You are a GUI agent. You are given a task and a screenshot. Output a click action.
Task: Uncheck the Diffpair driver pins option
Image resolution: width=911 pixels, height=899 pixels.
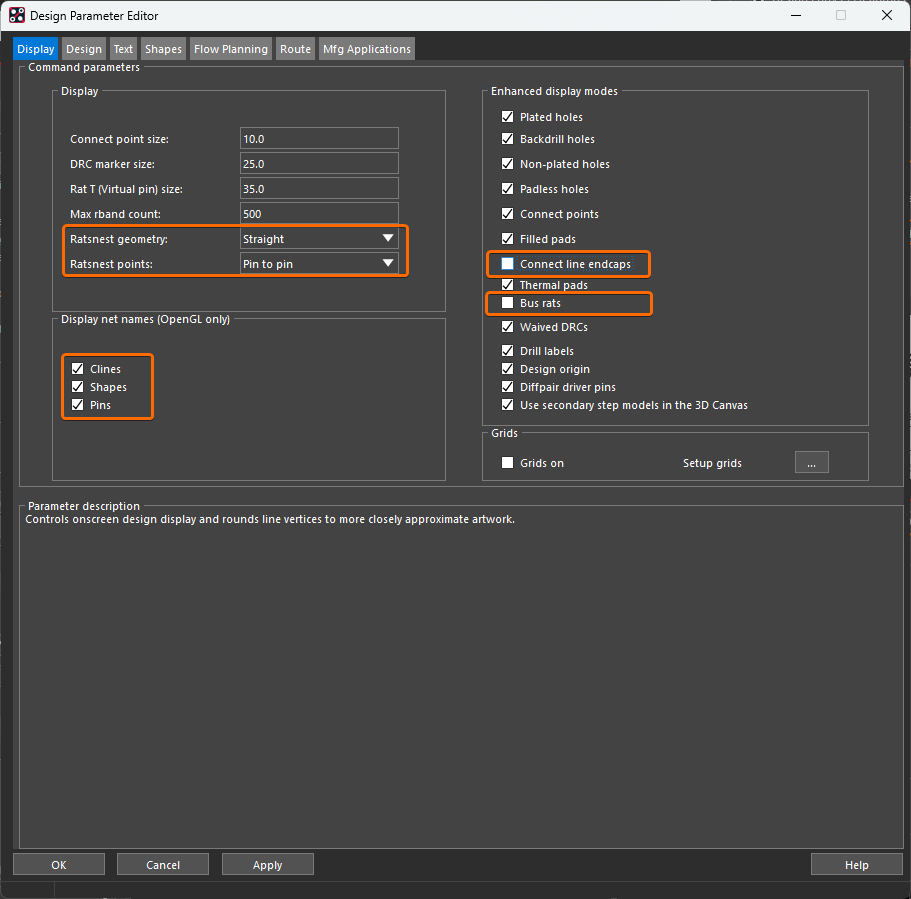pyautogui.click(x=508, y=387)
